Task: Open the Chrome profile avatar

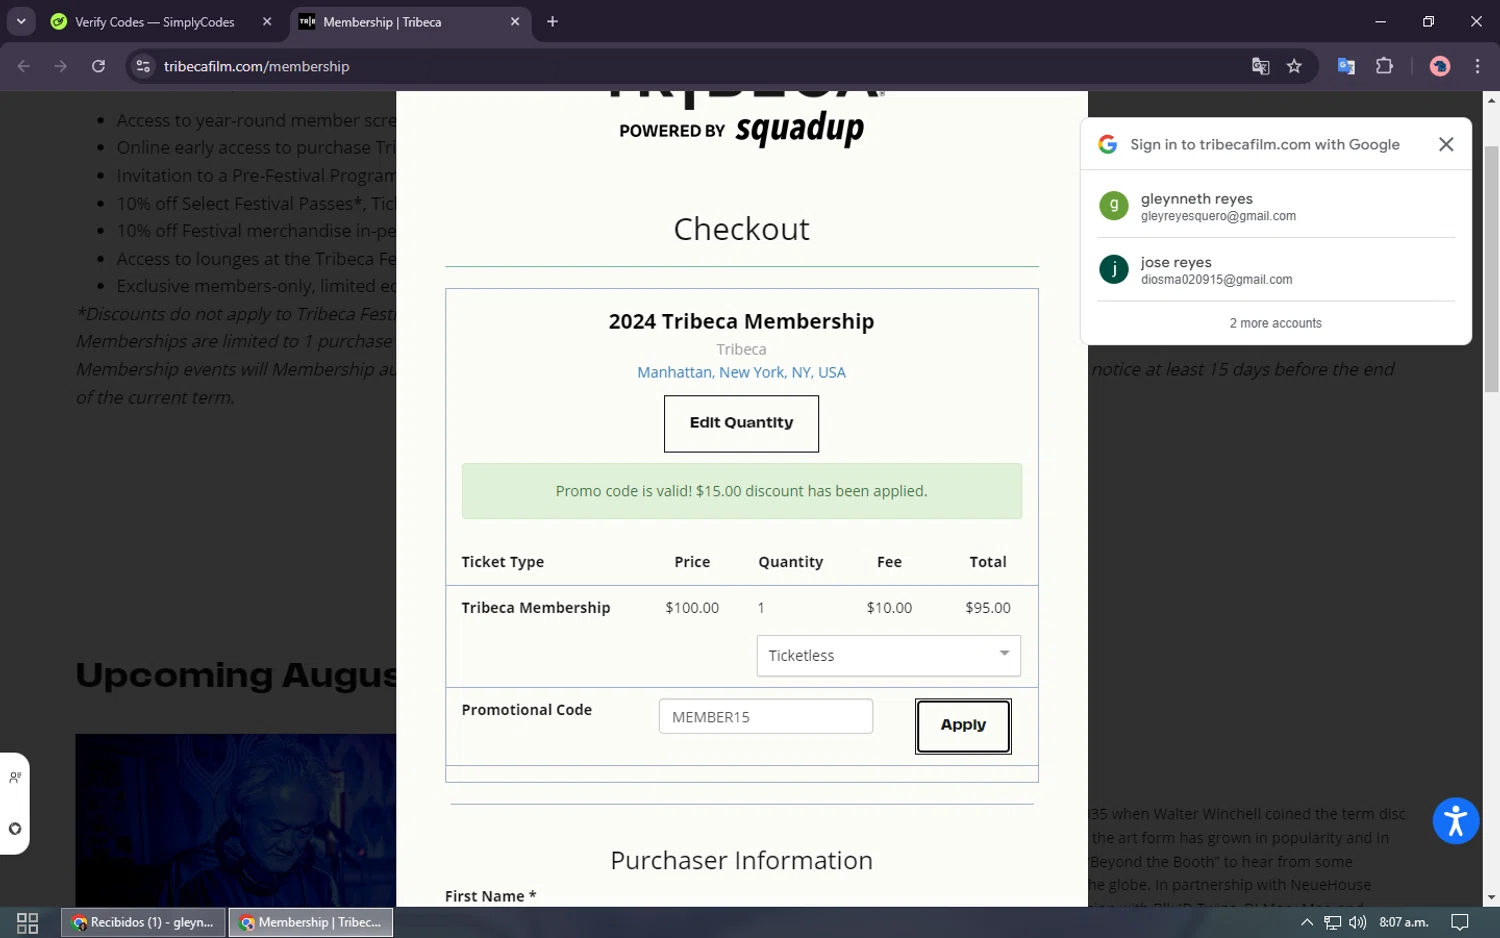Action: pos(1440,66)
